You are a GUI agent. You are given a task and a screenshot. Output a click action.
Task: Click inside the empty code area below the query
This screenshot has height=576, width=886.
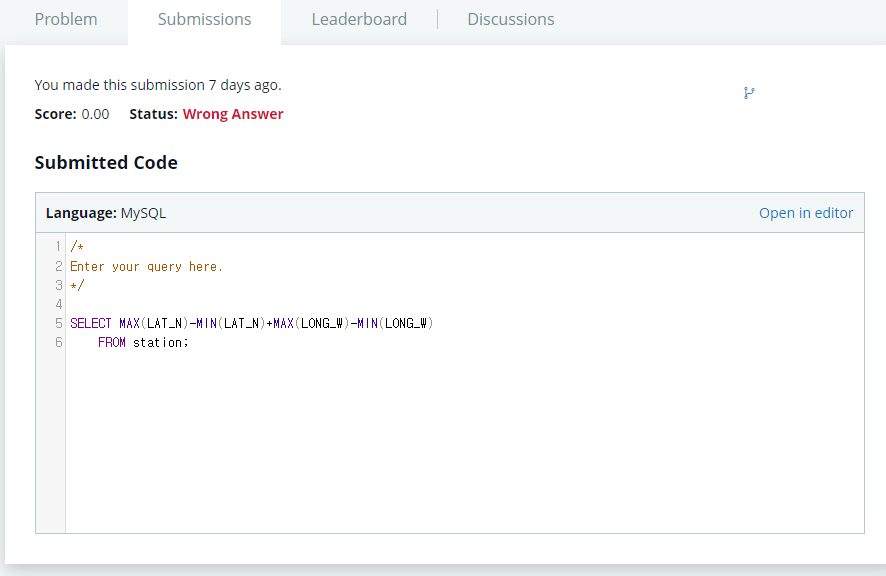coord(463,441)
